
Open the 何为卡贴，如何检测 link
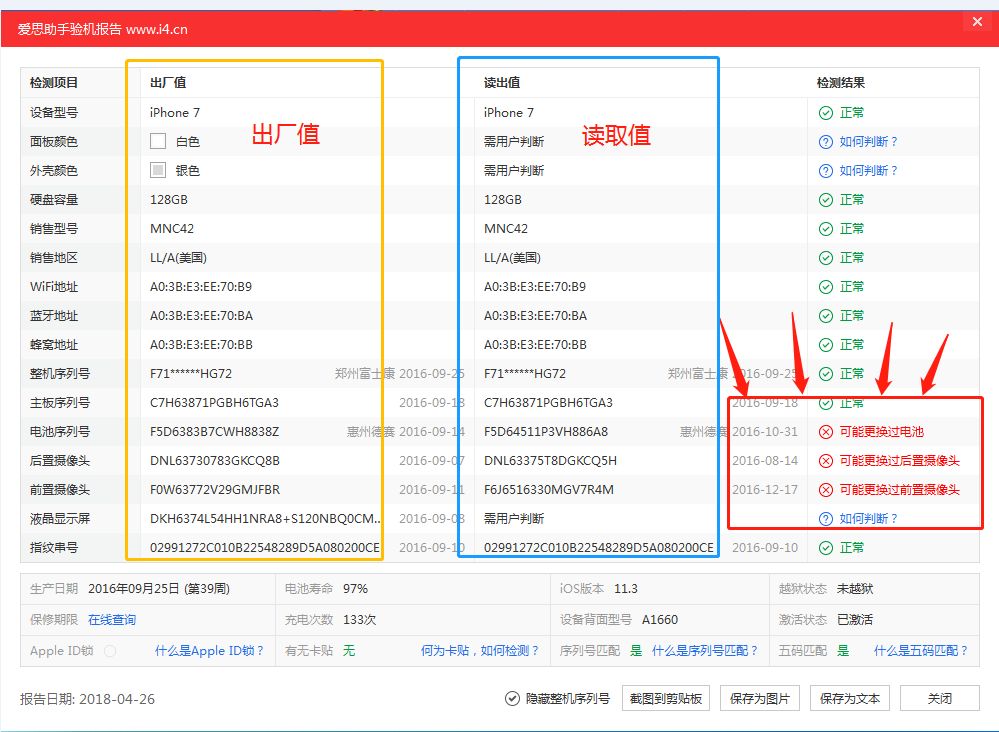click(478, 650)
